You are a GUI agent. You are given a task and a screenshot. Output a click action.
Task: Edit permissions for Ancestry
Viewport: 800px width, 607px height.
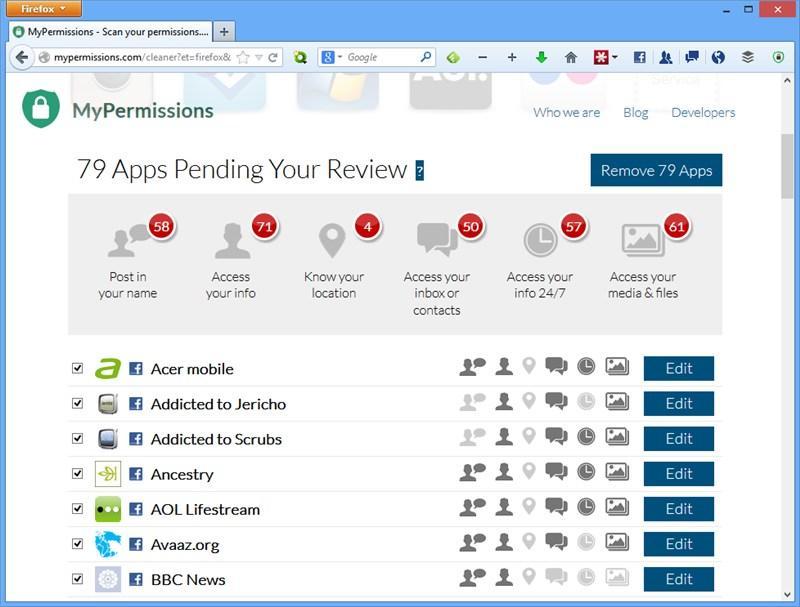679,474
